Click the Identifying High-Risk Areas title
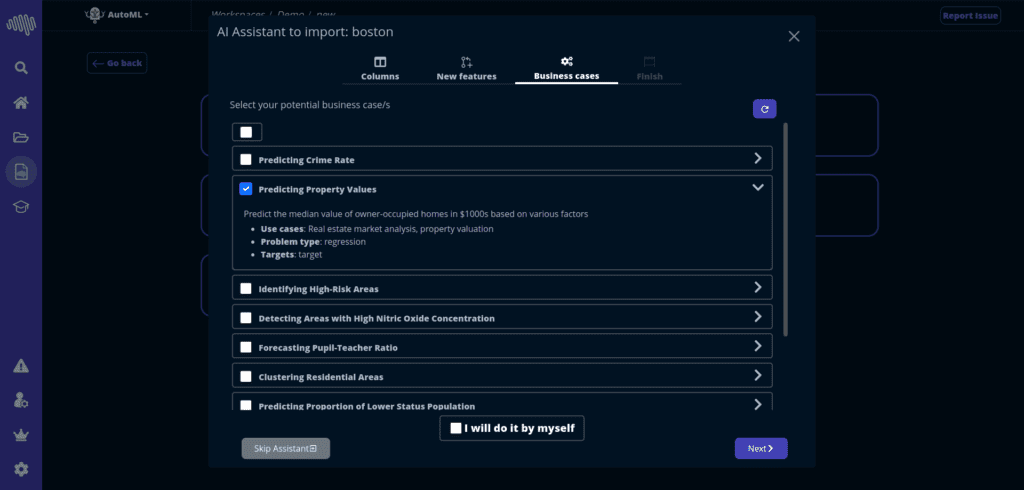Viewport: 1024px width, 490px height. click(318, 289)
